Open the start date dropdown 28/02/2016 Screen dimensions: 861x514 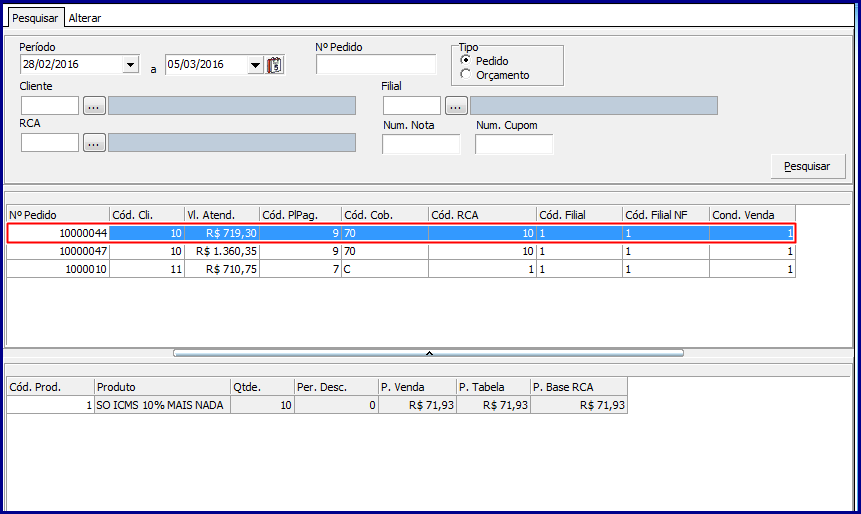tap(130, 65)
